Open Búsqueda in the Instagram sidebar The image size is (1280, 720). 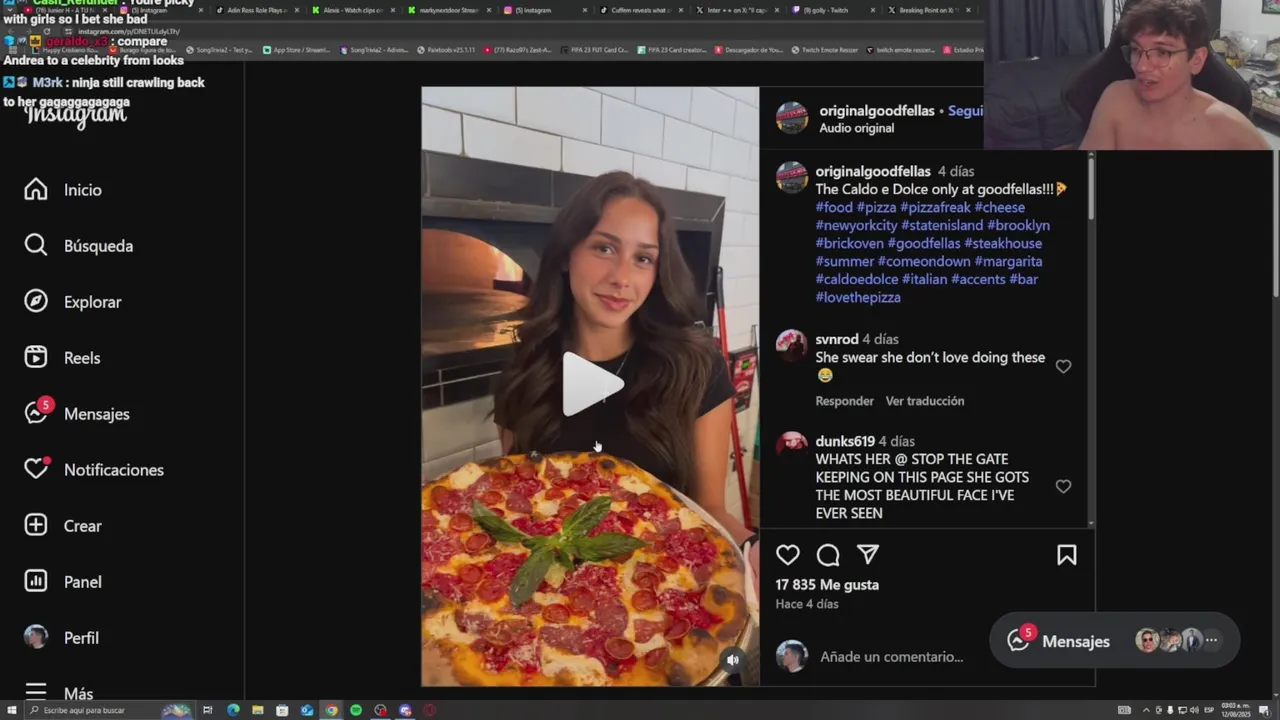(78, 246)
